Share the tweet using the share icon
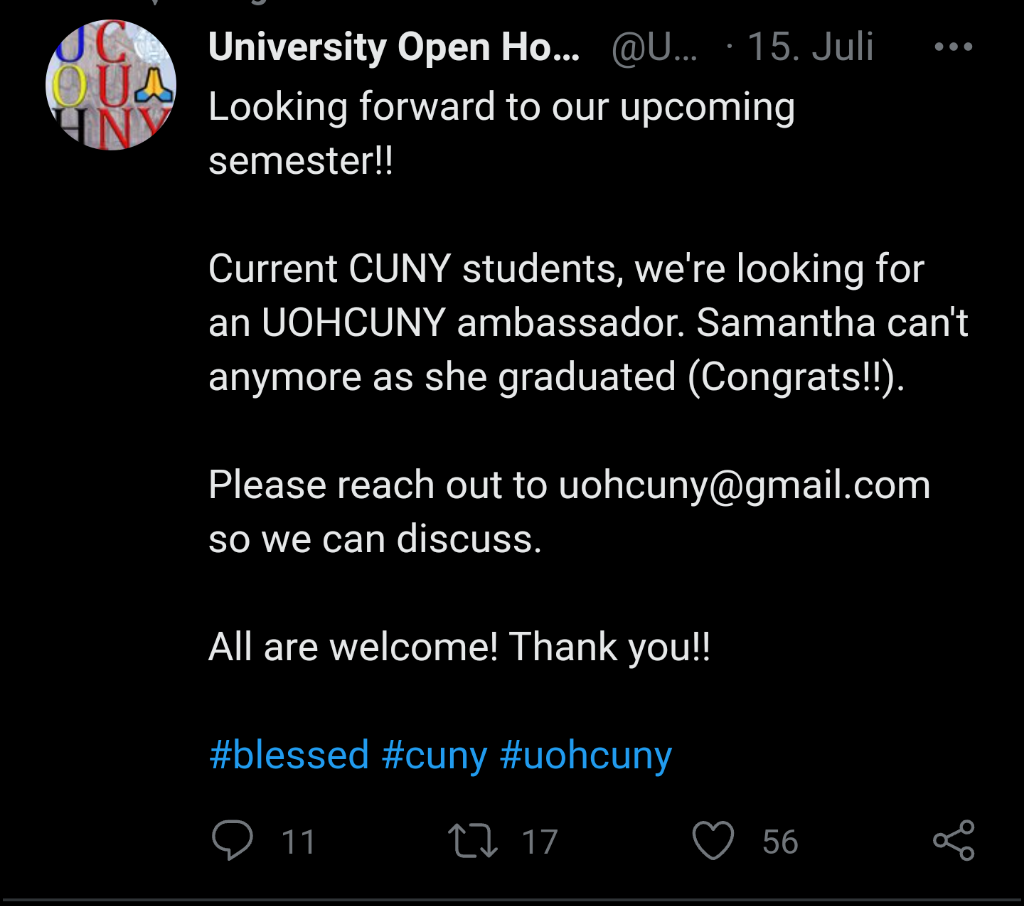This screenshot has width=1024, height=906. [953, 841]
